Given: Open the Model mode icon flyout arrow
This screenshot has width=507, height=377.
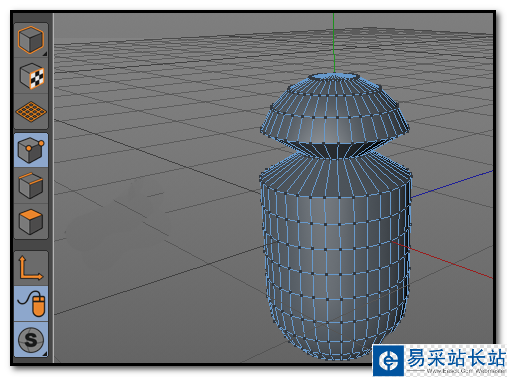Looking at the screenshot, I should (45, 54).
